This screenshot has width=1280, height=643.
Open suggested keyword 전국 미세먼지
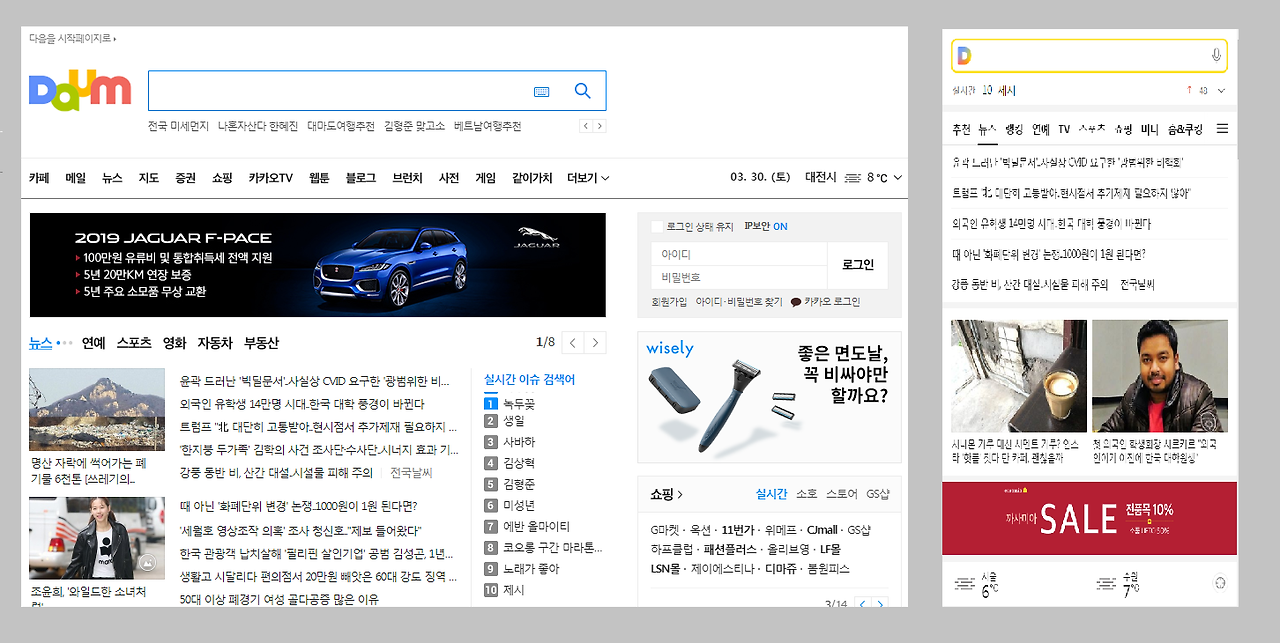coord(178,126)
